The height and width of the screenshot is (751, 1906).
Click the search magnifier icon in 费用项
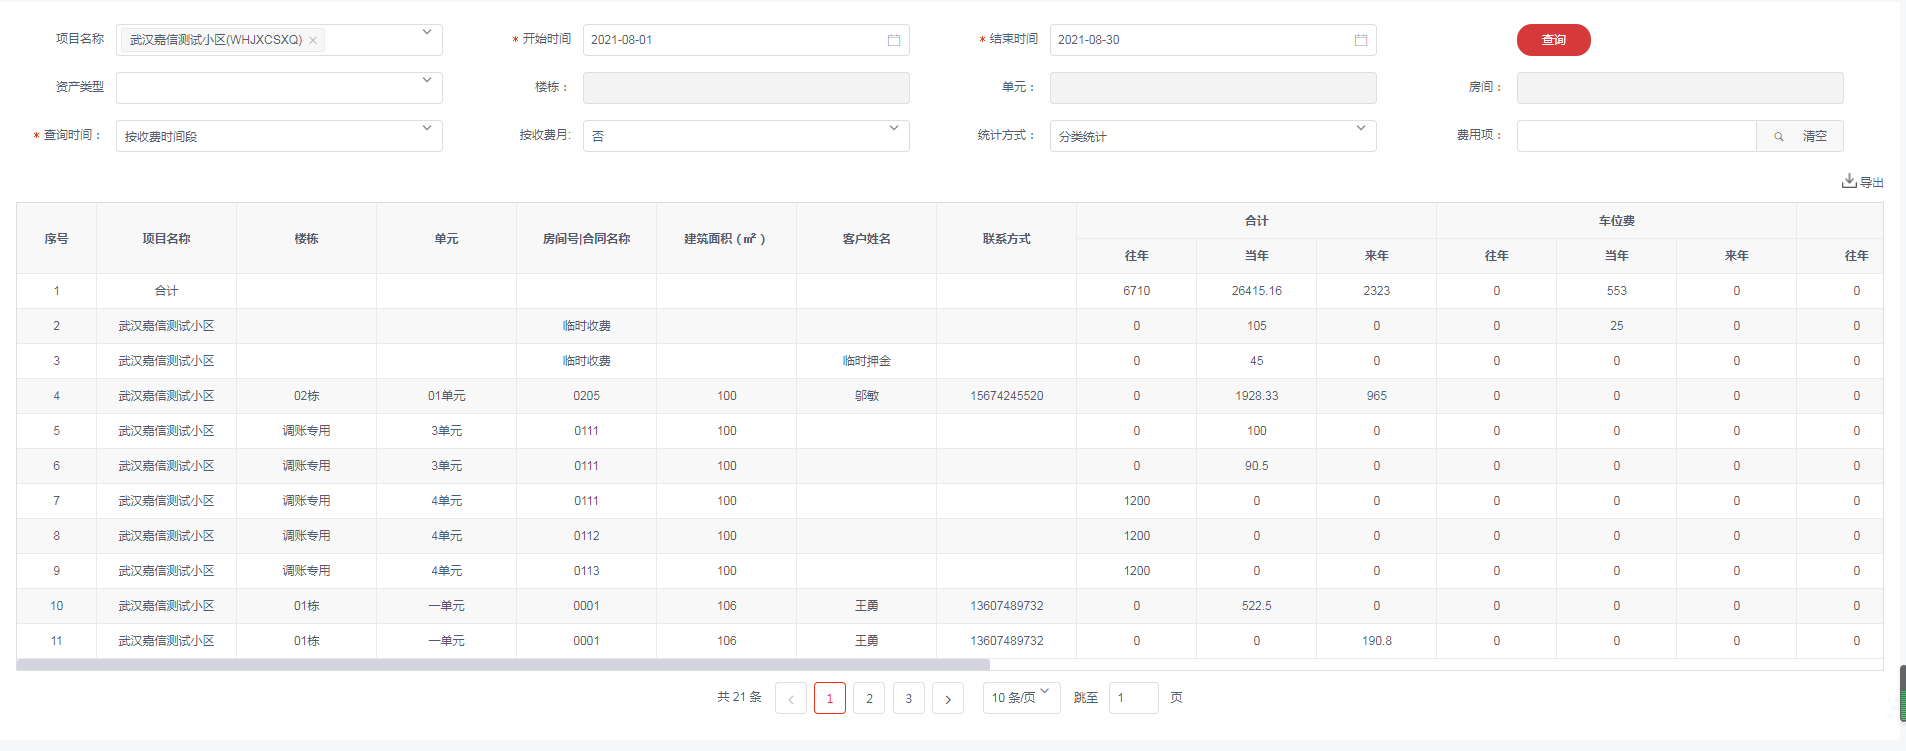tap(1778, 136)
